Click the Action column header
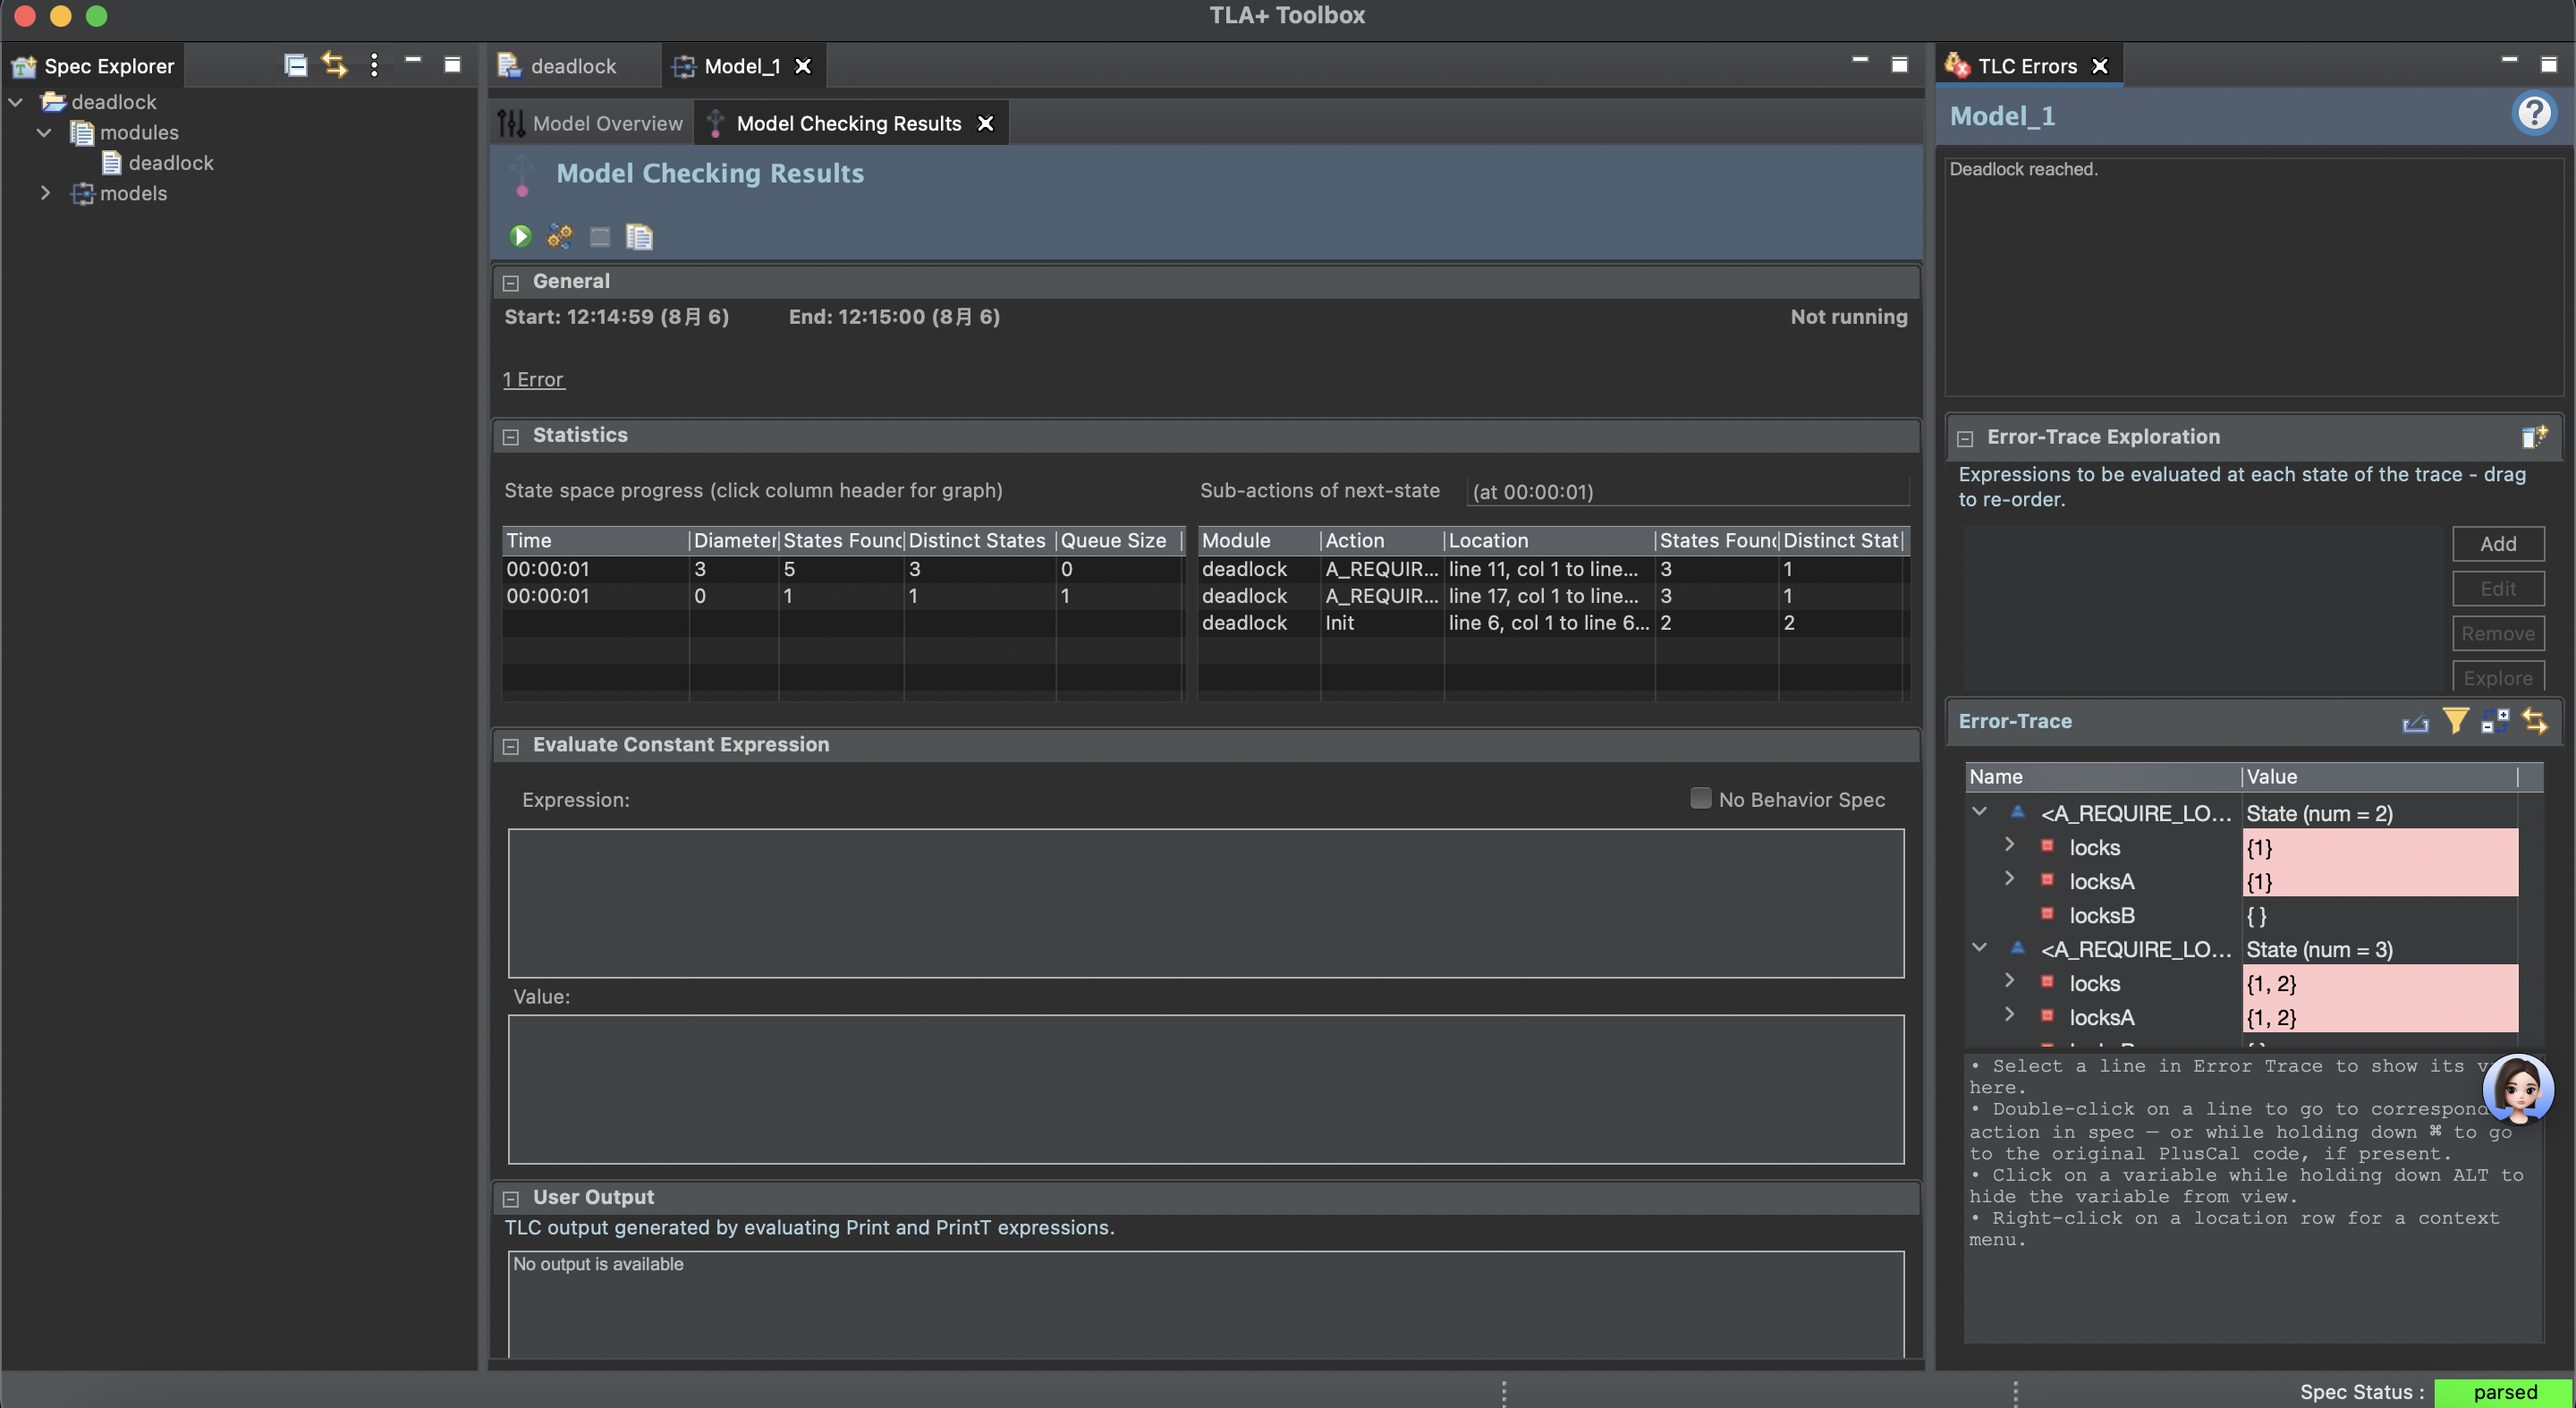Viewport: 2576px width, 1408px height. [1383, 541]
